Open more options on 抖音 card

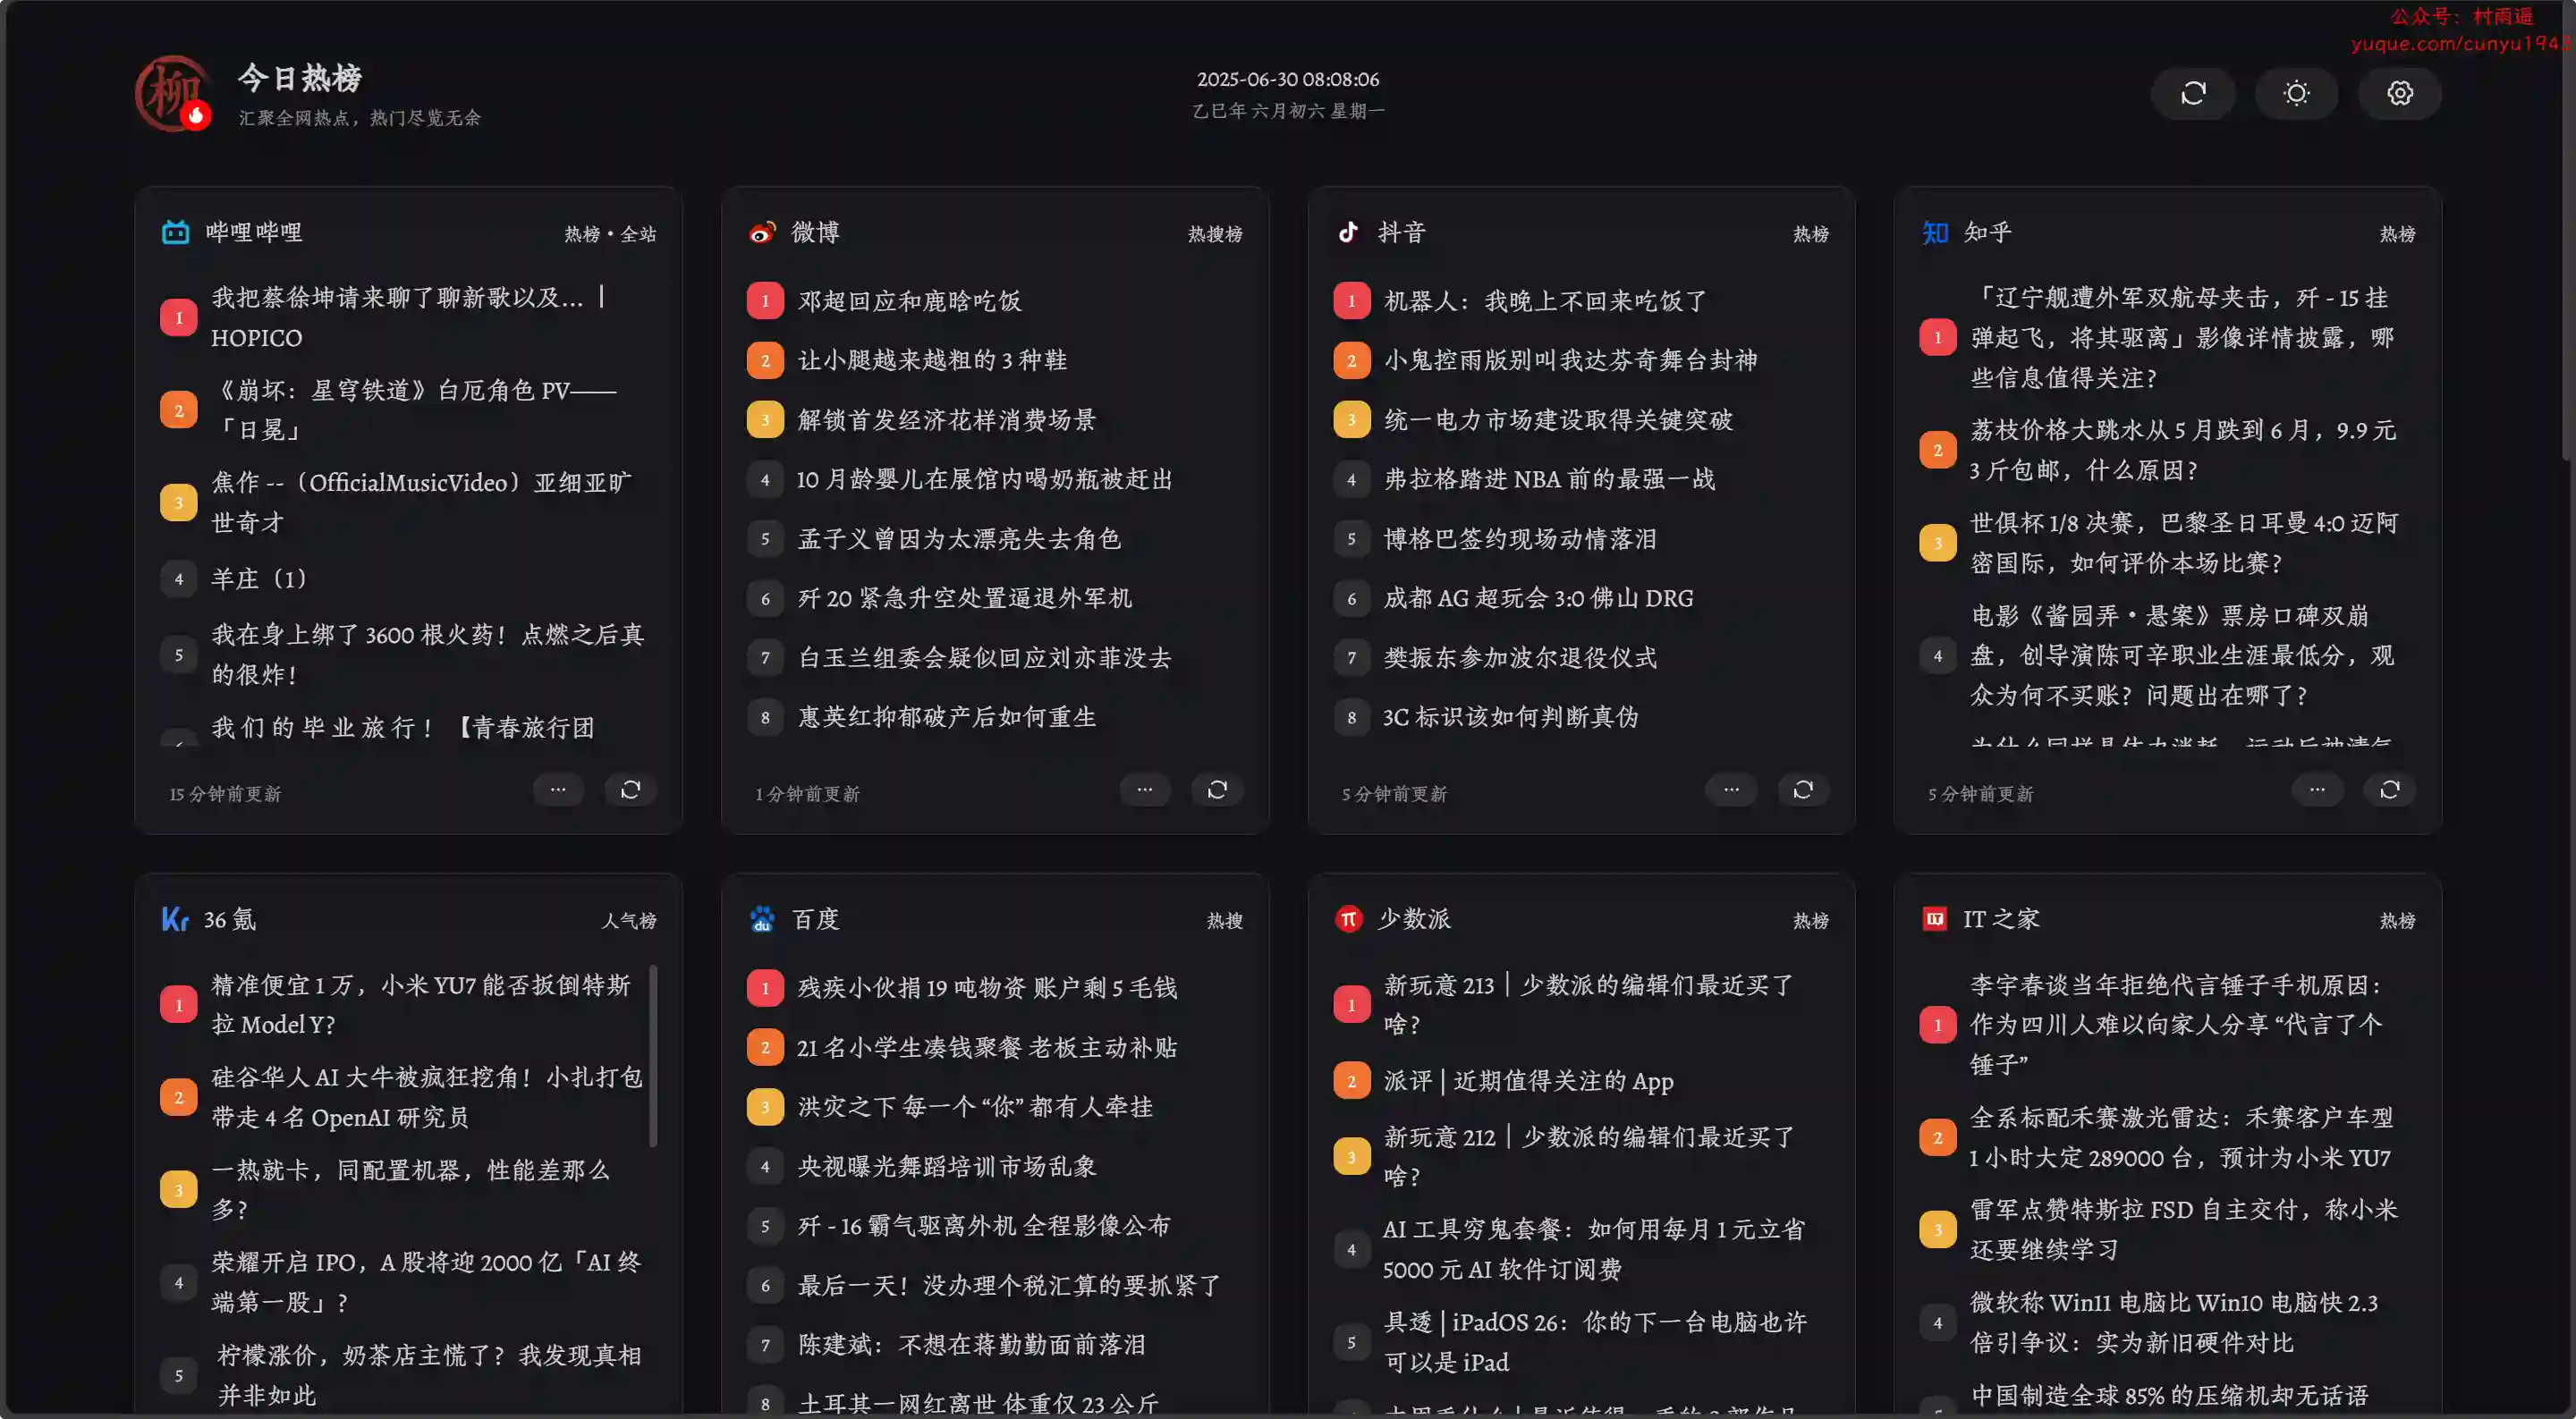tap(1731, 790)
